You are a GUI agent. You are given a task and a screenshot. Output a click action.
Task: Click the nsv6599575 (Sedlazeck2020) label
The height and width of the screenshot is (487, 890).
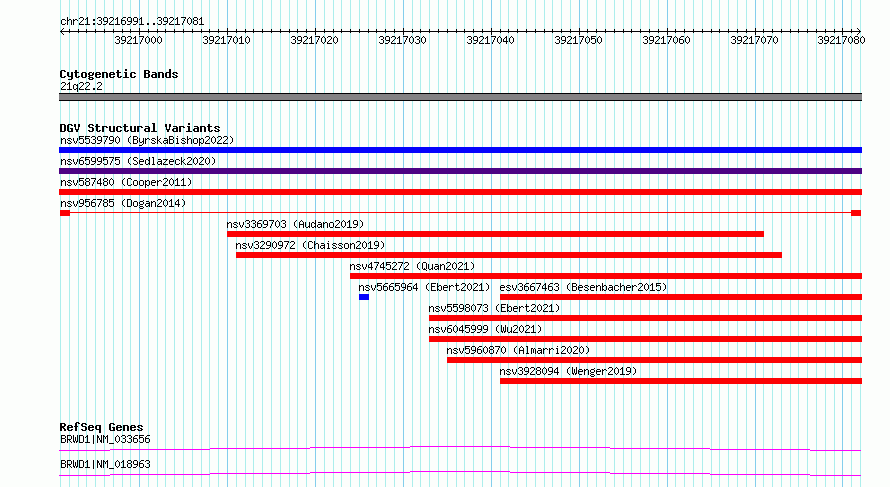pyautogui.click(x=138, y=161)
